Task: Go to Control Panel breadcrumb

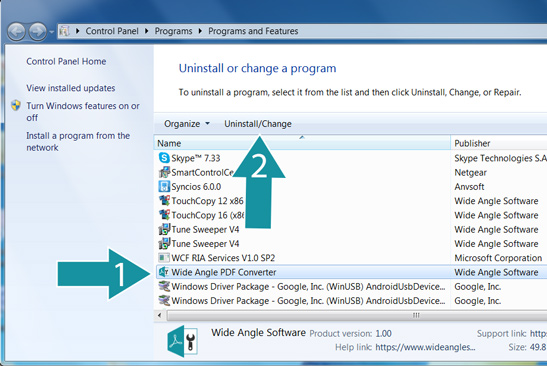Action: coord(112,31)
